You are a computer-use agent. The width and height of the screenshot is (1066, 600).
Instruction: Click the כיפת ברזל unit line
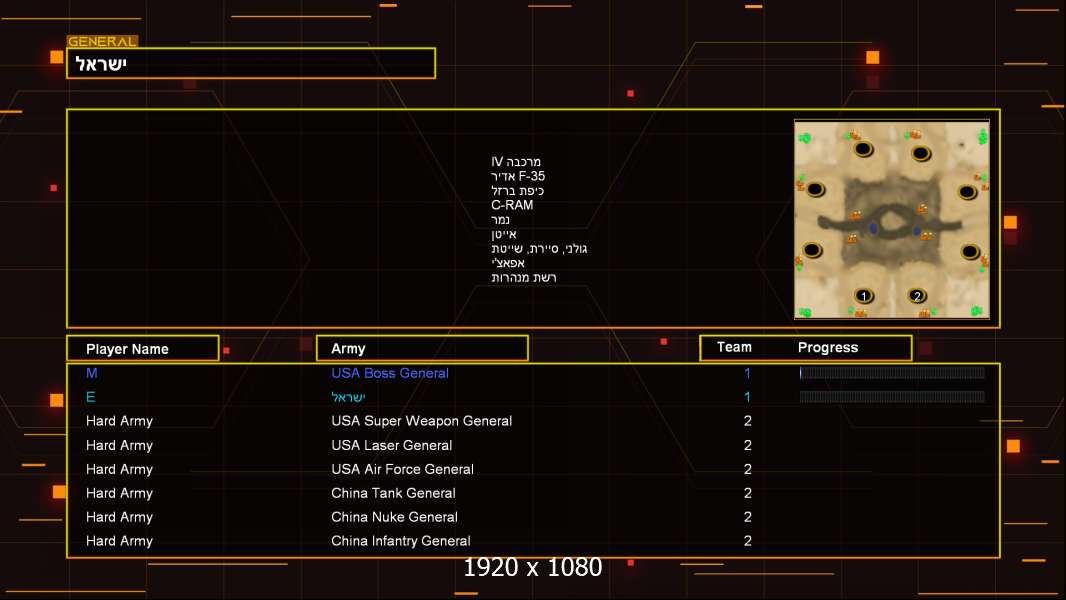click(x=517, y=191)
